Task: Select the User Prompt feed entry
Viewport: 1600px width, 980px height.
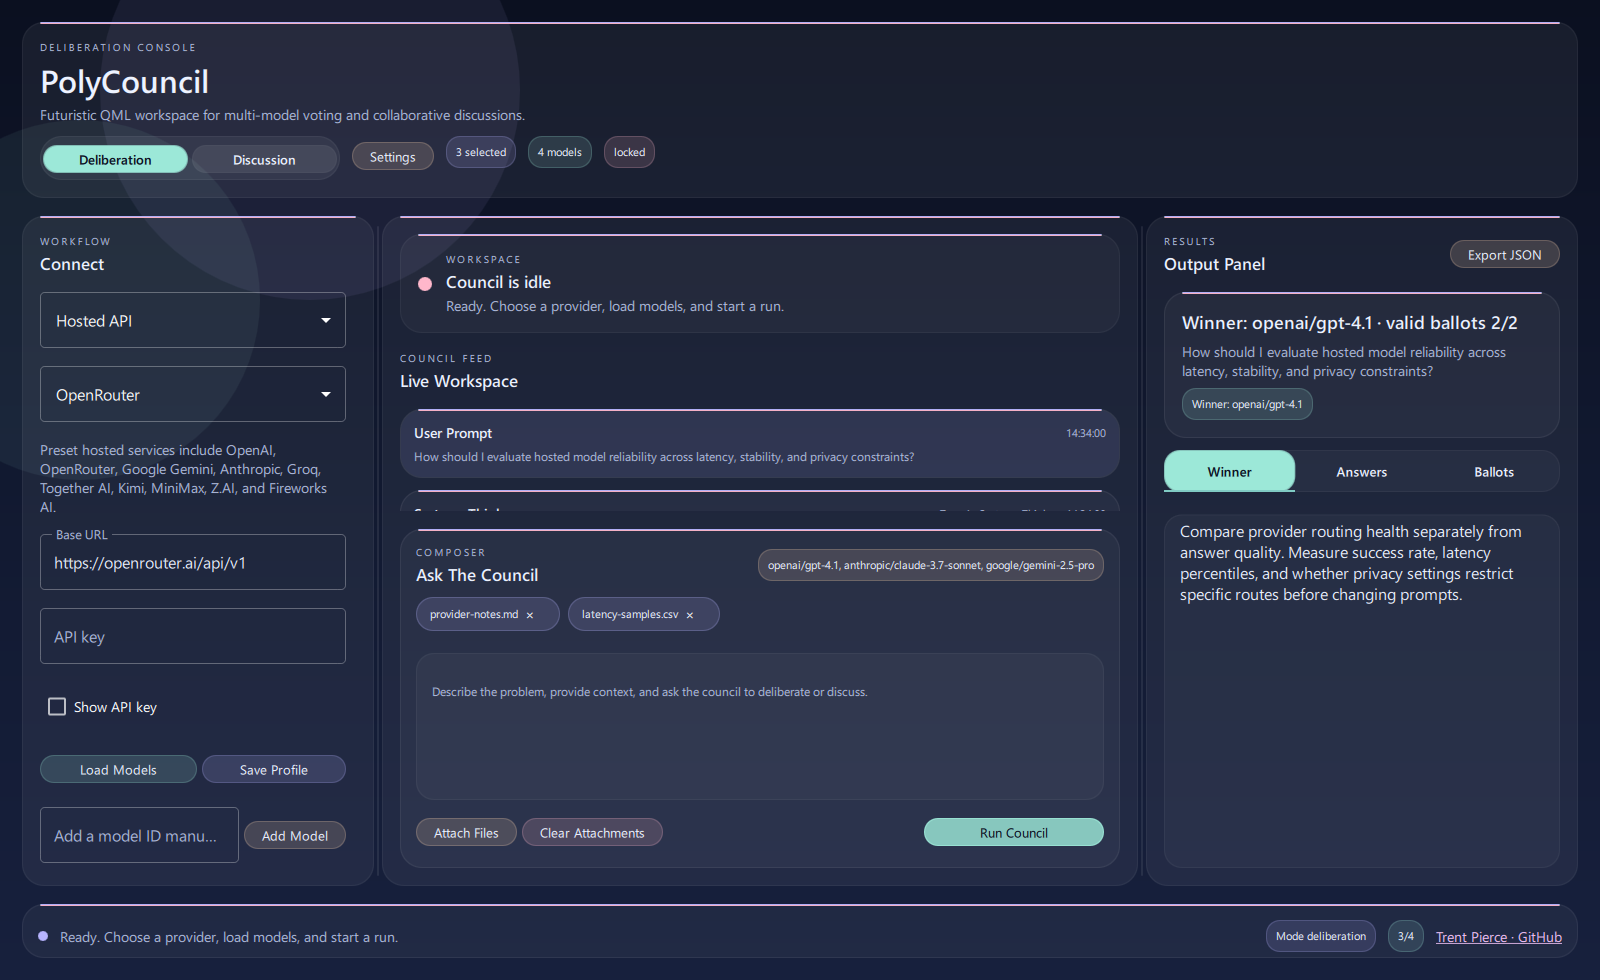Action: point(760,444)
